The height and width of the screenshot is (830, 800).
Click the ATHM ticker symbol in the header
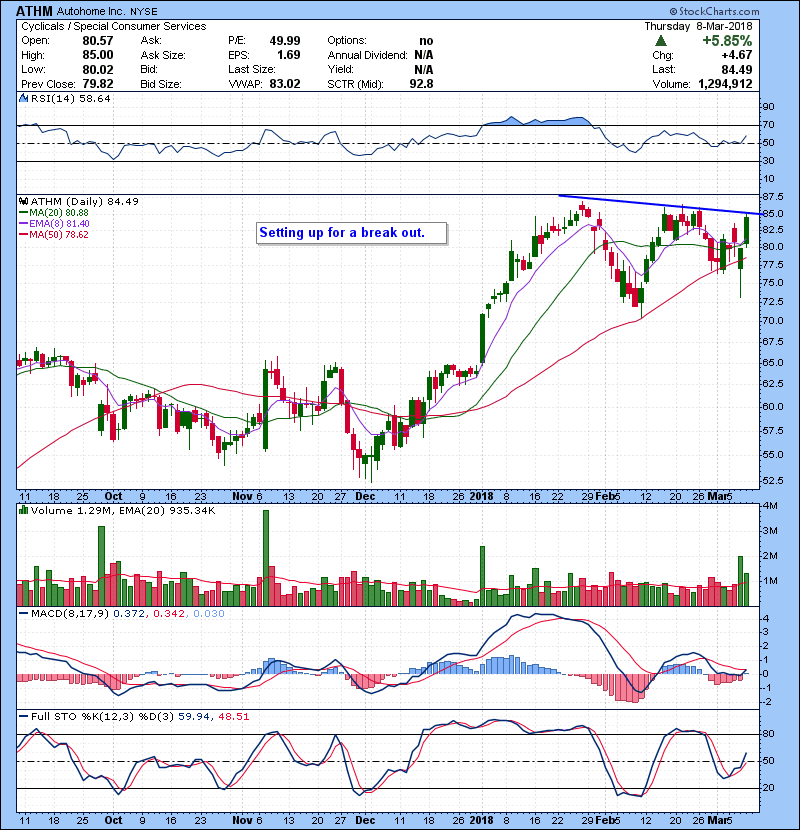click(34, 11)
